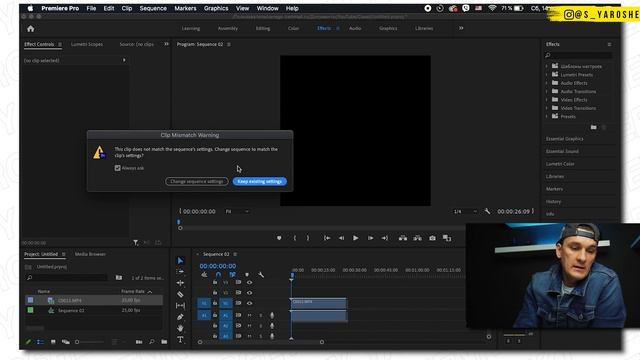This screenshot has height=360, width=640.
Task: Select the Track Select Forward tool
Action: 180,271
